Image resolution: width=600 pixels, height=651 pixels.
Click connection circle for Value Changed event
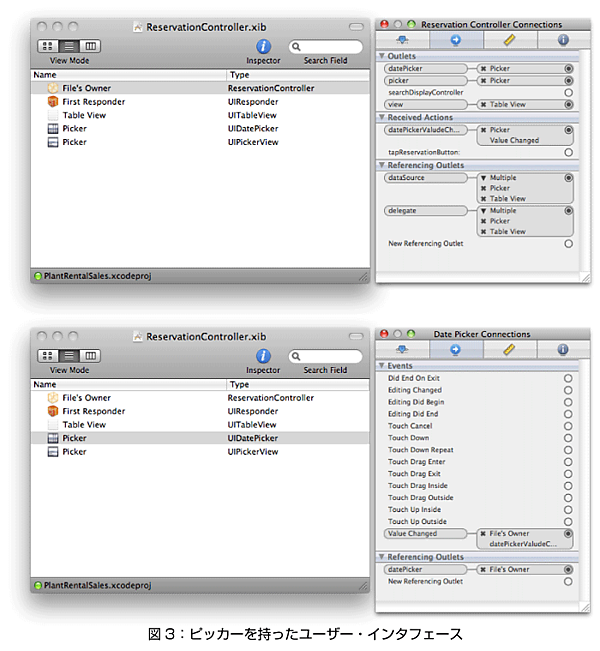[568, 534]
